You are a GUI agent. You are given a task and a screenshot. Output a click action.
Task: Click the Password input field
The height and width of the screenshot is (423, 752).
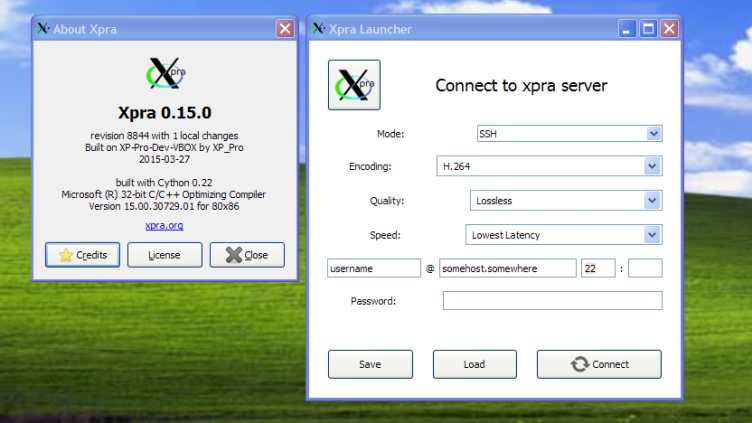point(552,301)
